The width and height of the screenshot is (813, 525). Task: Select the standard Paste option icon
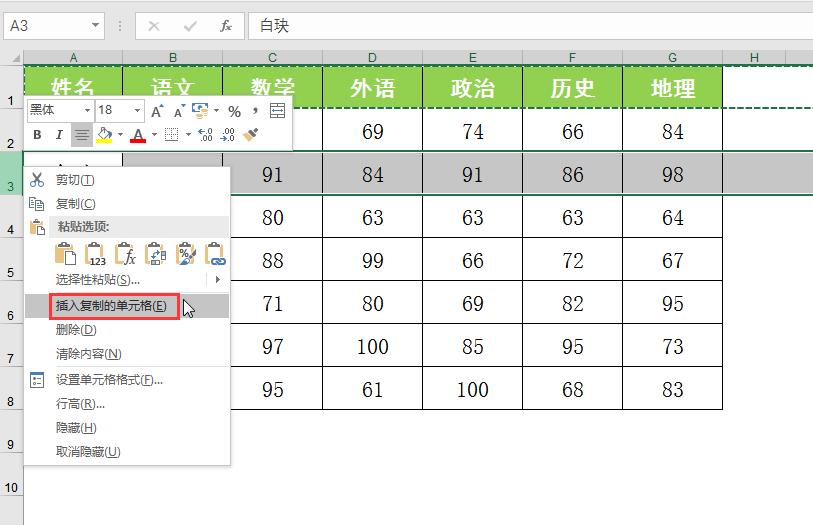(x=65, y=254)
